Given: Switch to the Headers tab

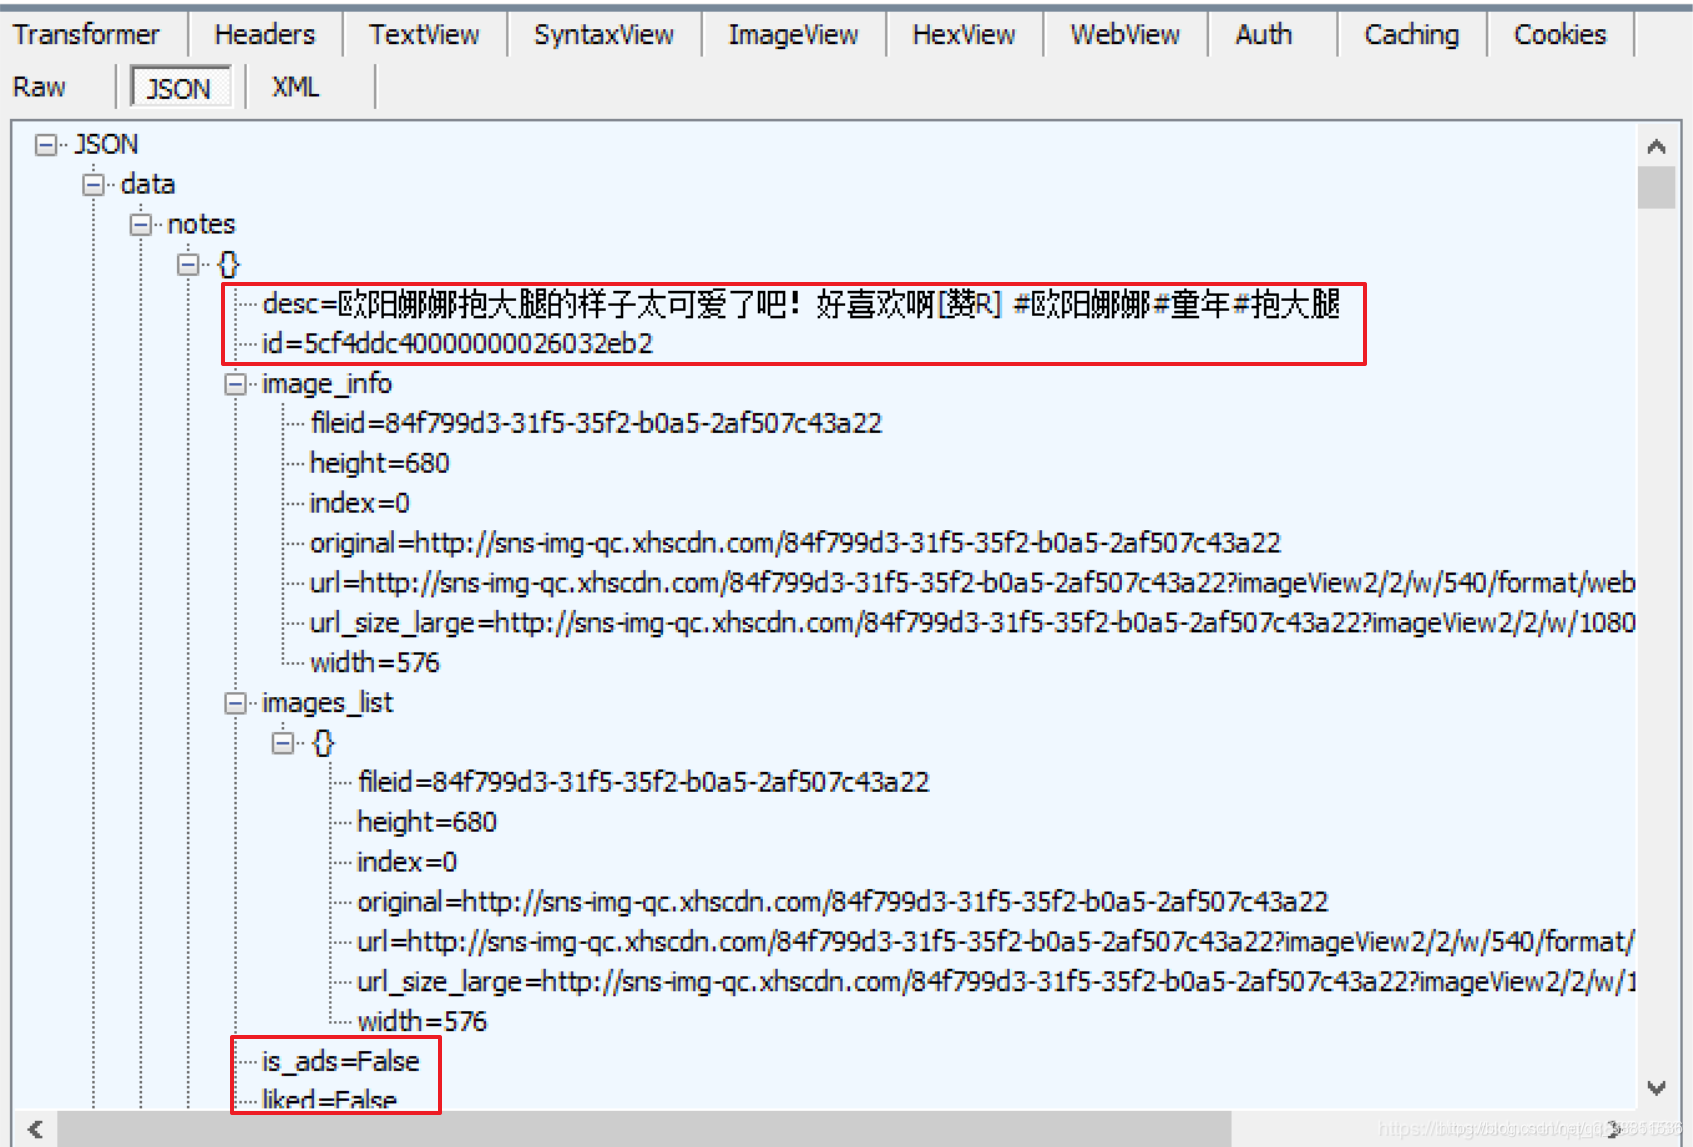Looking at the screenshot, I should 265,34.
